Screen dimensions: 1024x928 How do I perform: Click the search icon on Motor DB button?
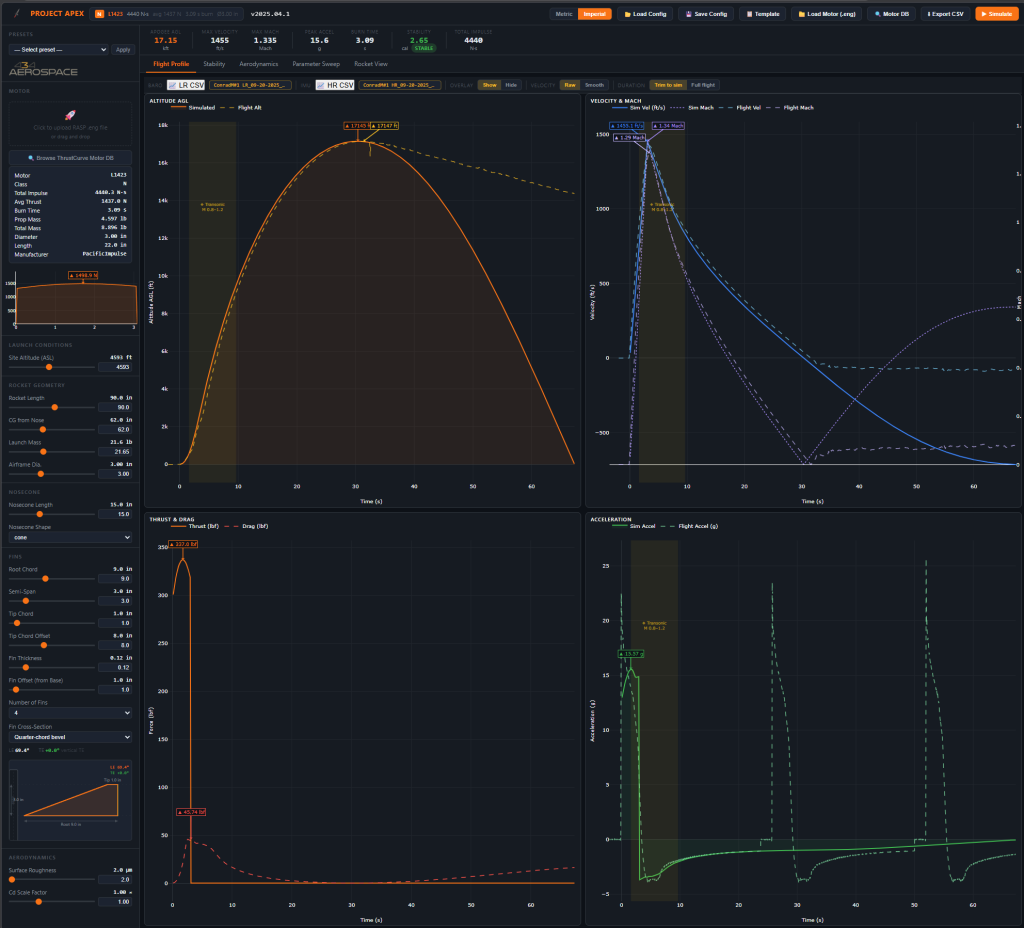click(x=878, y=14)
